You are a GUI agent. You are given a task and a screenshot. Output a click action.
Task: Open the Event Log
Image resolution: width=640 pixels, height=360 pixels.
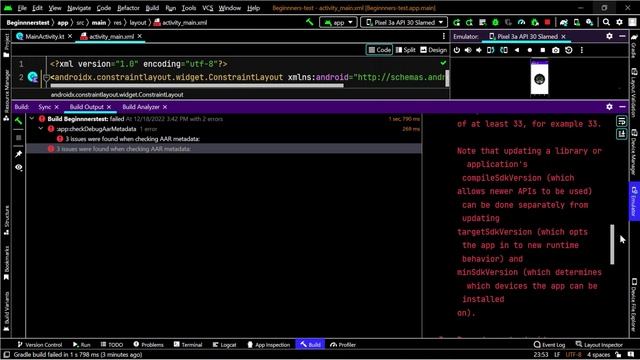(549, 344)
